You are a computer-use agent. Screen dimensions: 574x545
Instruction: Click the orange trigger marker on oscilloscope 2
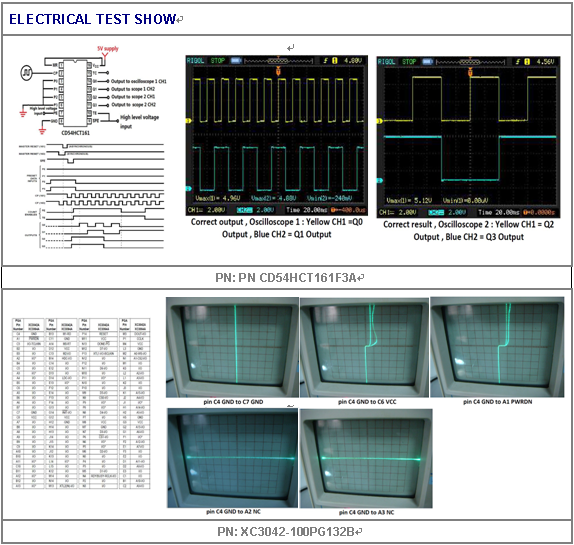tap(471, 72)
